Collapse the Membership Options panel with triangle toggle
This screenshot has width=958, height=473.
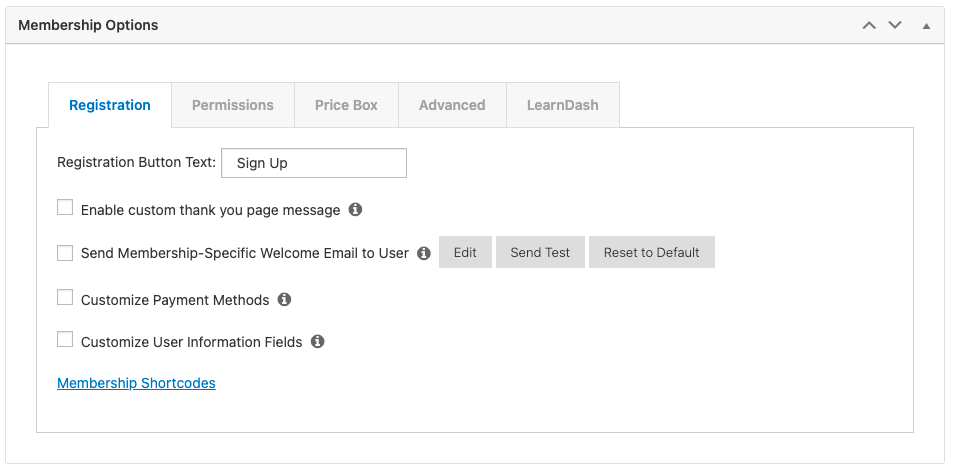[x=926, y=25]
